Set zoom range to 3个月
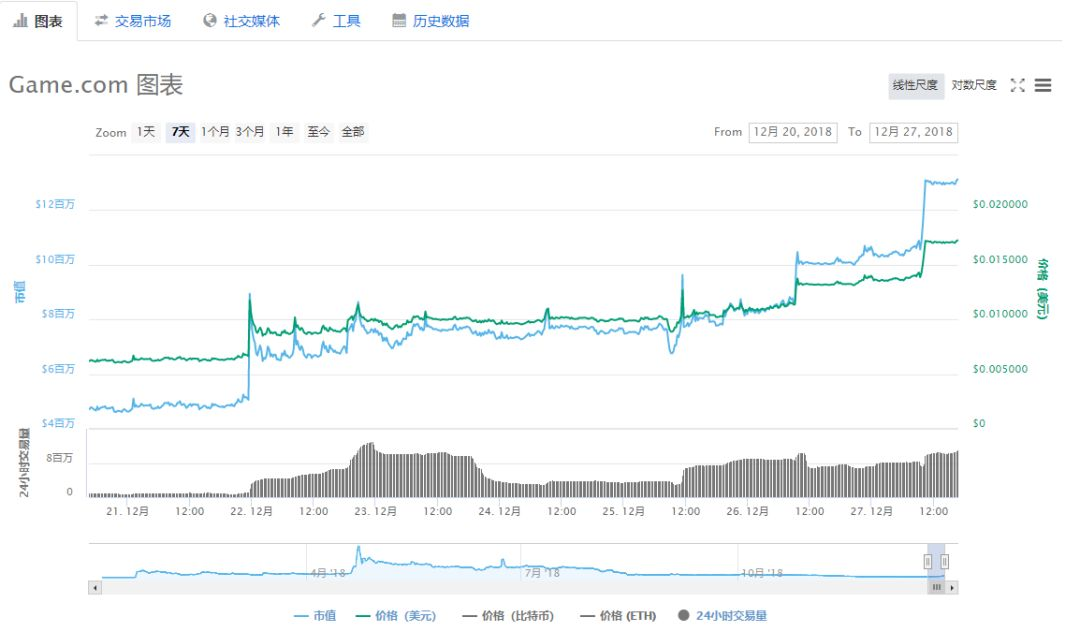1080x632 pixels. (249, 131)
